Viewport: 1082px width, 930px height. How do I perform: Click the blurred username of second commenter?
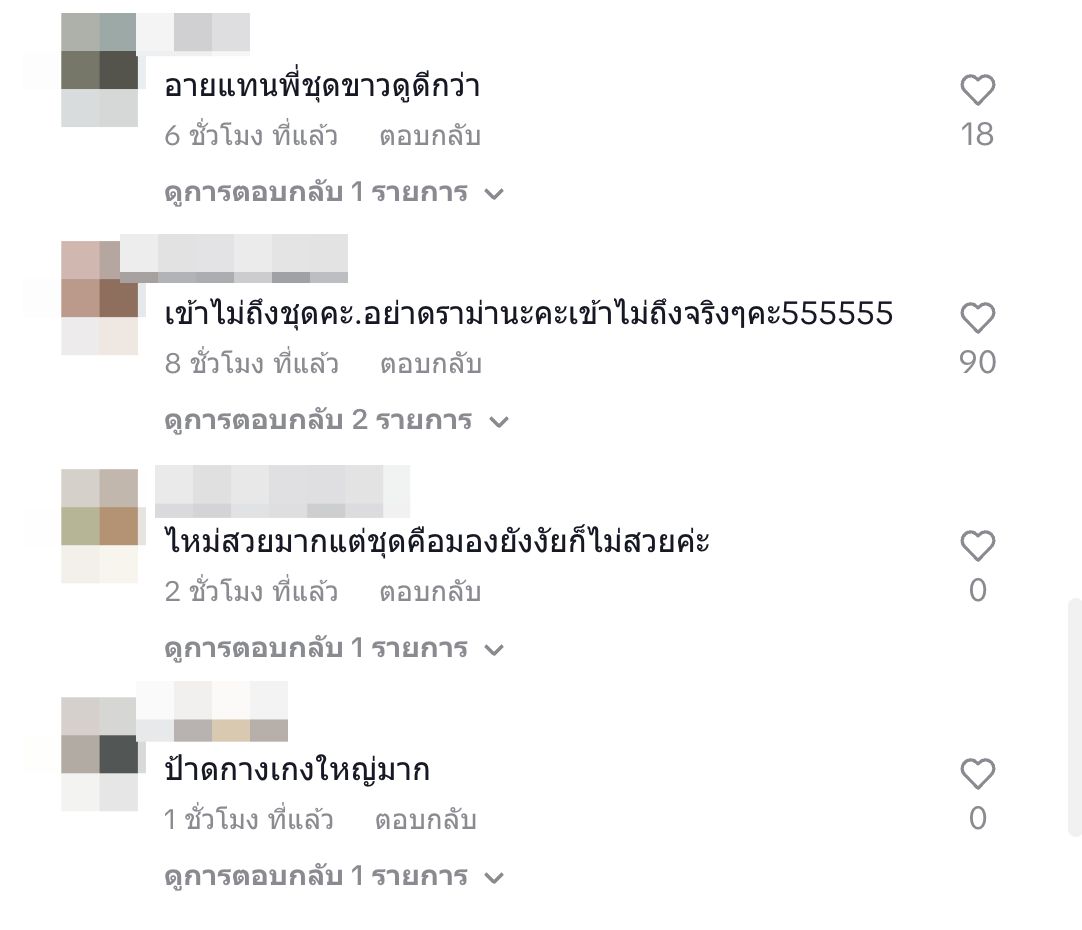[x=234, y=259]
